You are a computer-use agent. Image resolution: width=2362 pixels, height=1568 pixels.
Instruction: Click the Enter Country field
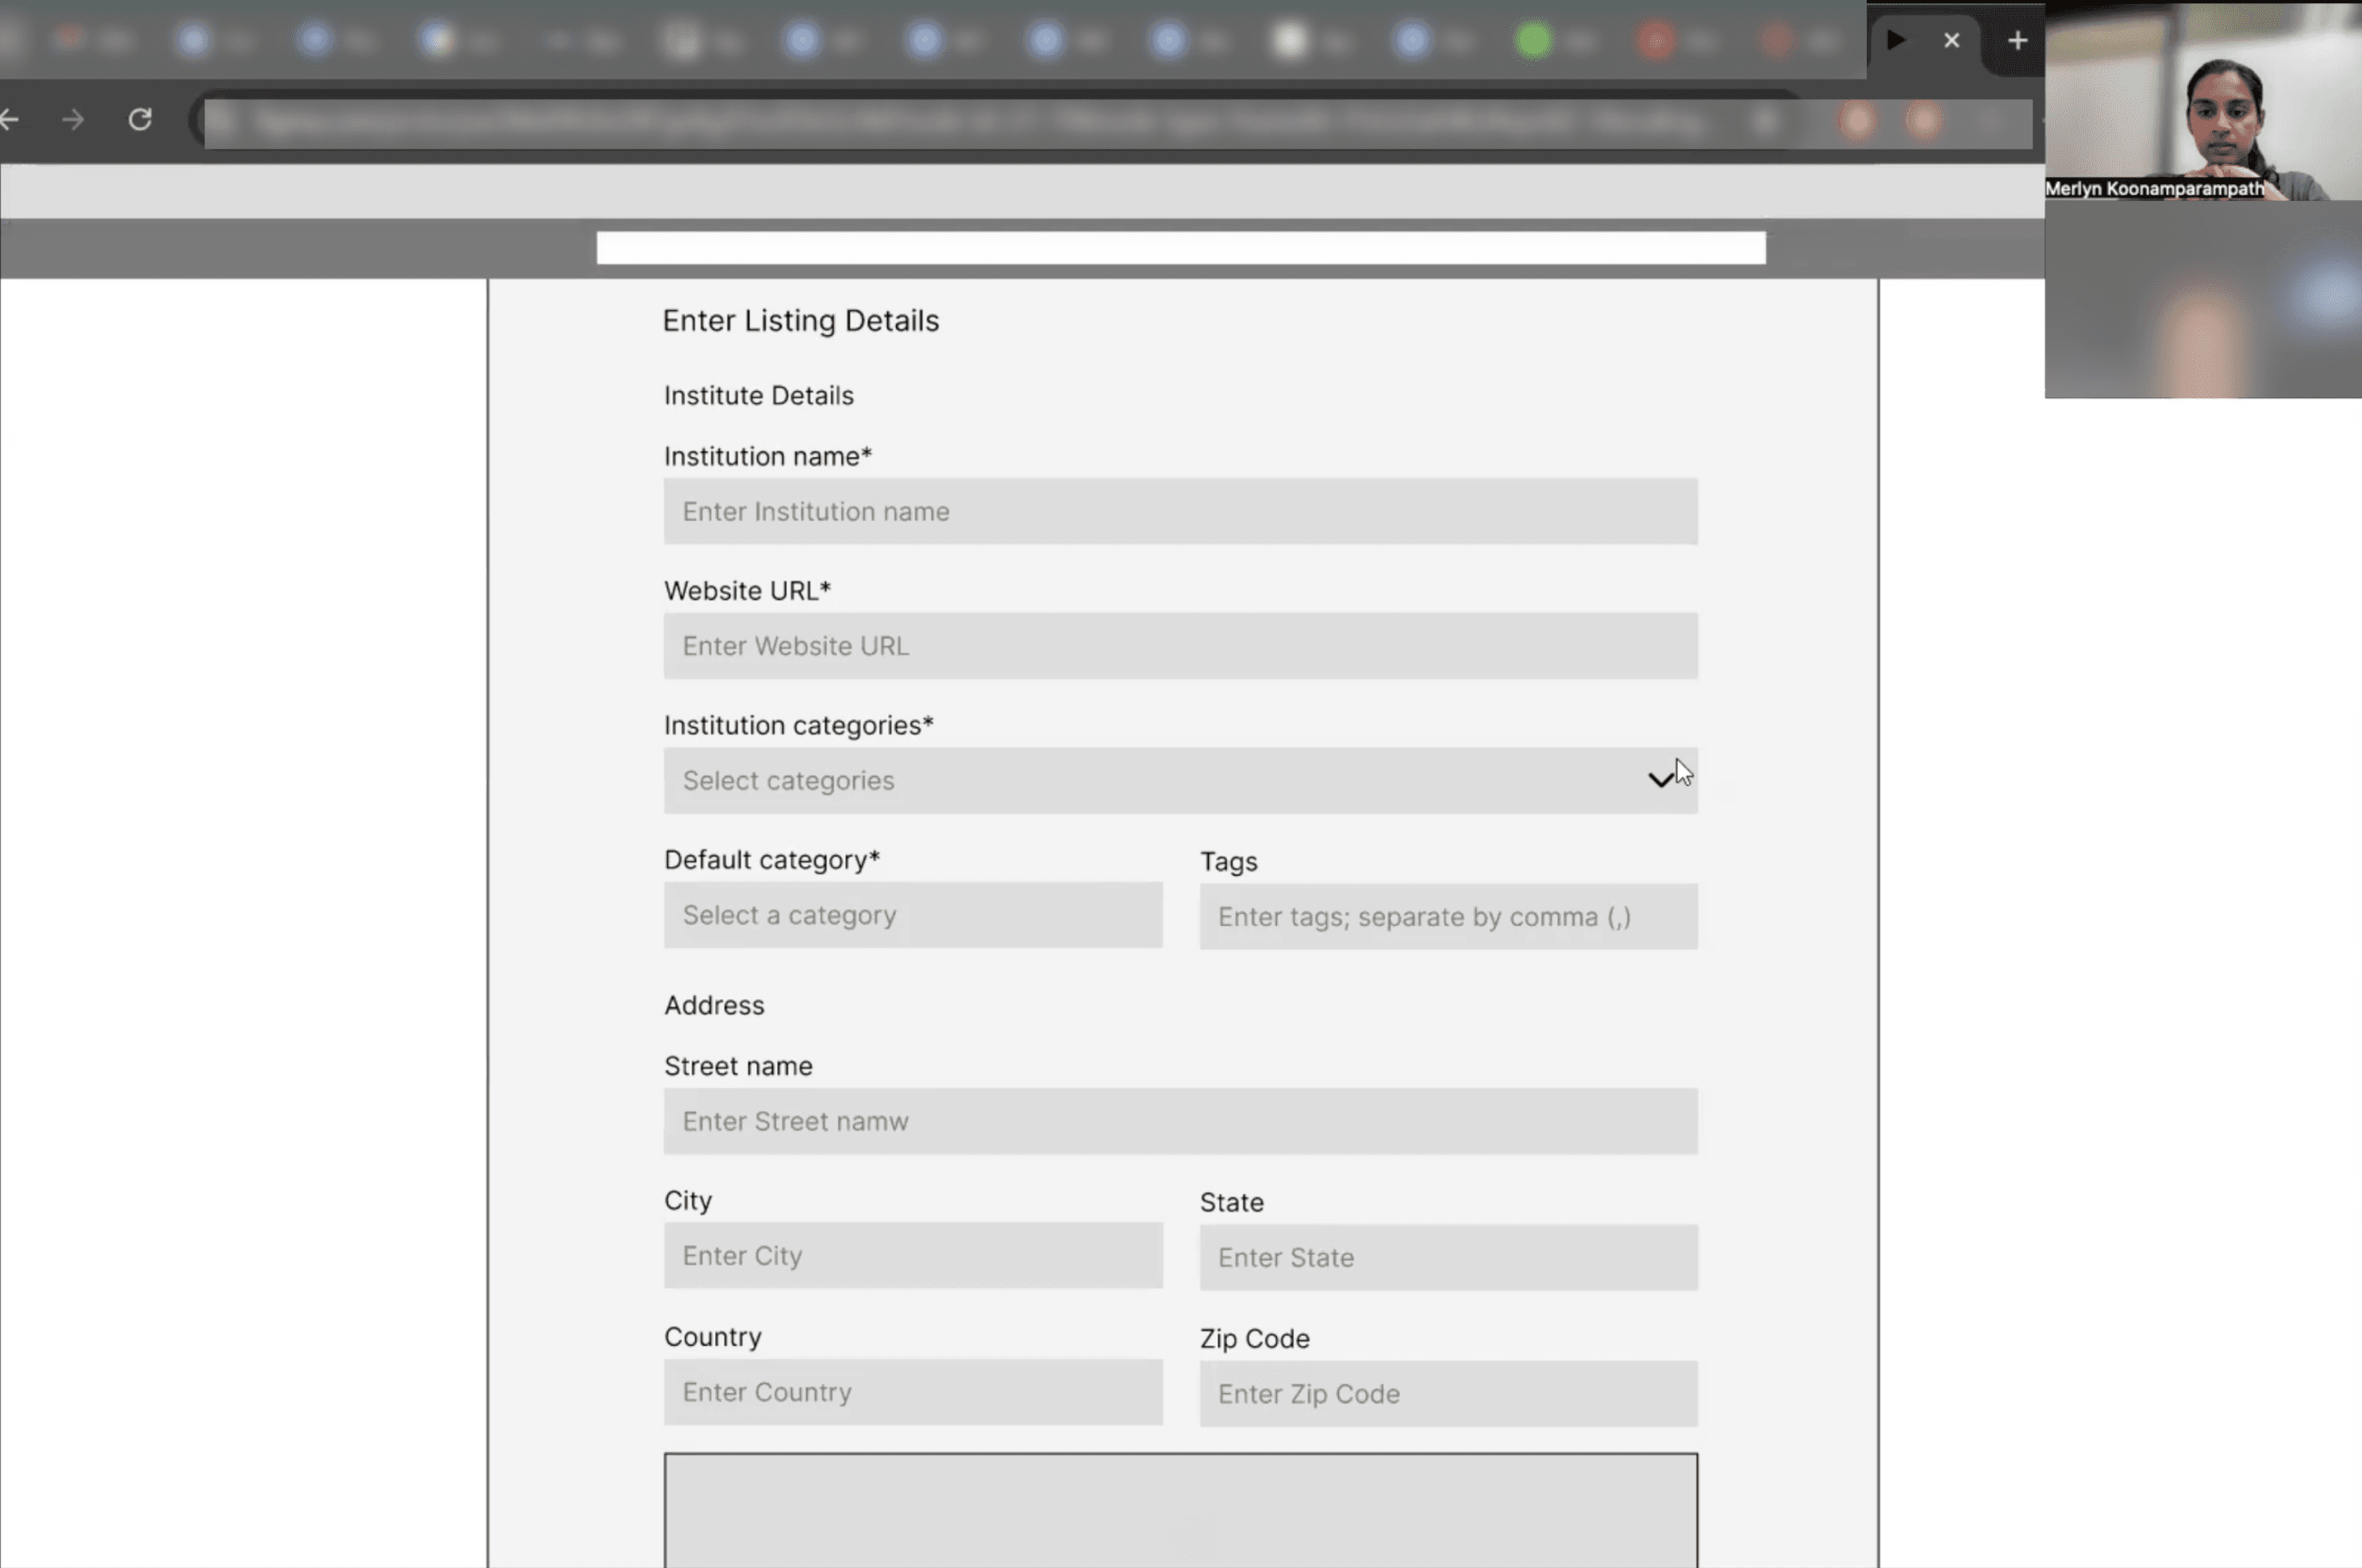(912, 1392)
